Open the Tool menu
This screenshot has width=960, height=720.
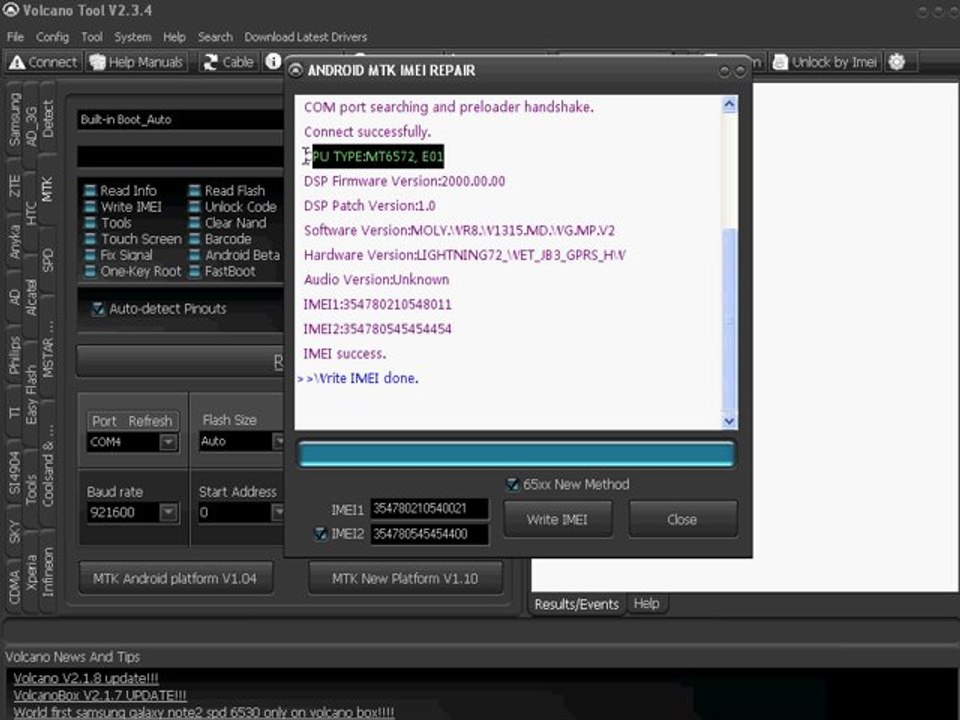[92, 37]
